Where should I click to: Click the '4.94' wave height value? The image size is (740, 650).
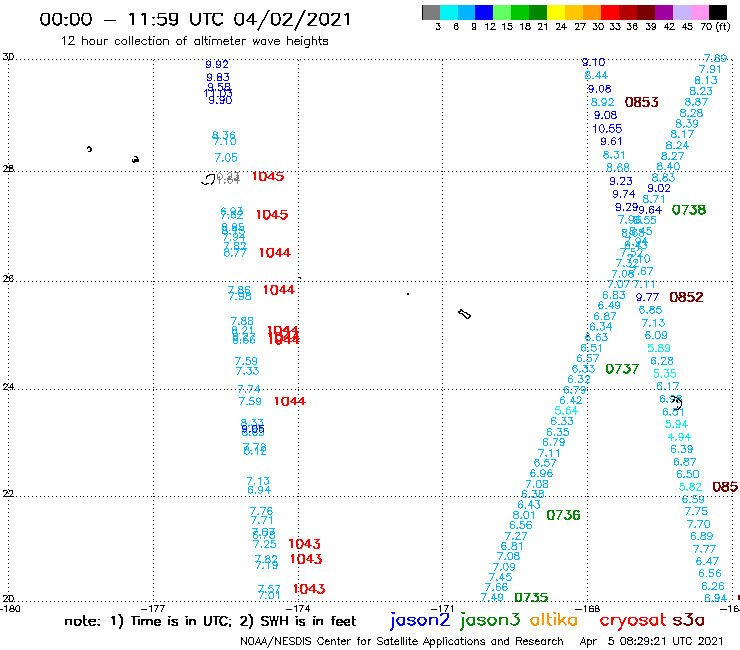tap(679, 437)
